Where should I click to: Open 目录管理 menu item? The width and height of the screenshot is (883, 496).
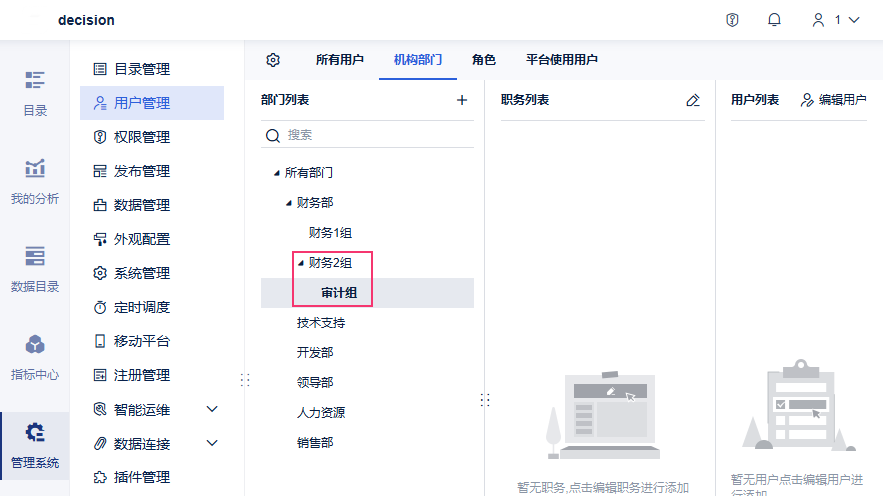click(152, 69)
